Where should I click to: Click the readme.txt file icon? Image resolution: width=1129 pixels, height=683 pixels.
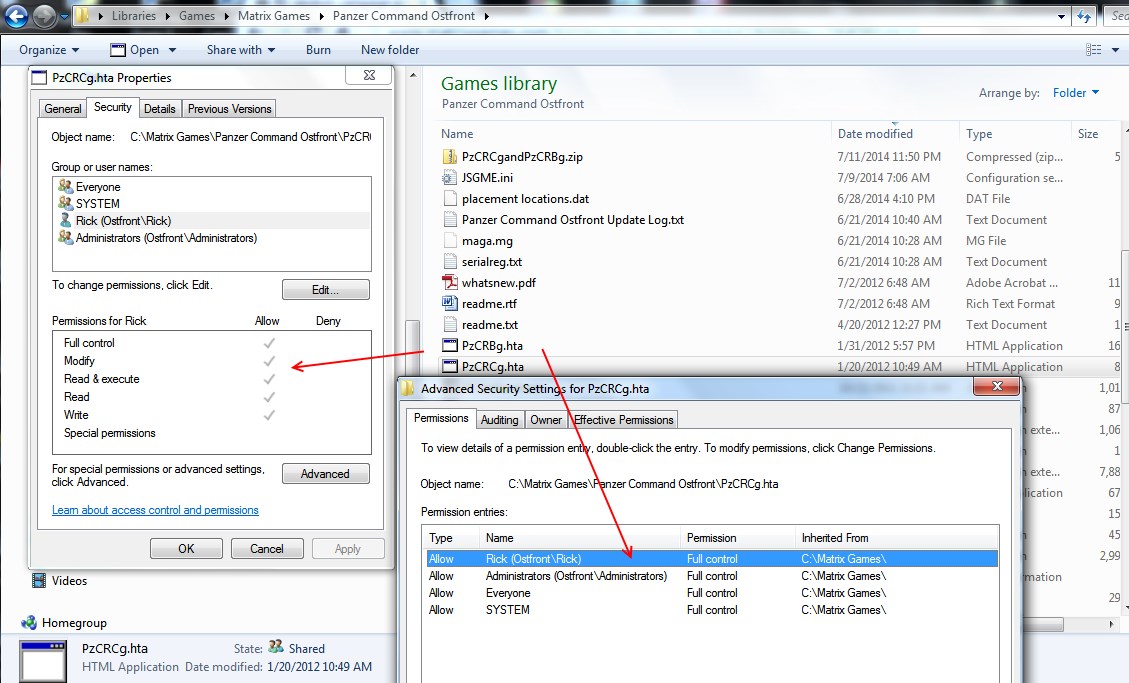coord(449,325)
